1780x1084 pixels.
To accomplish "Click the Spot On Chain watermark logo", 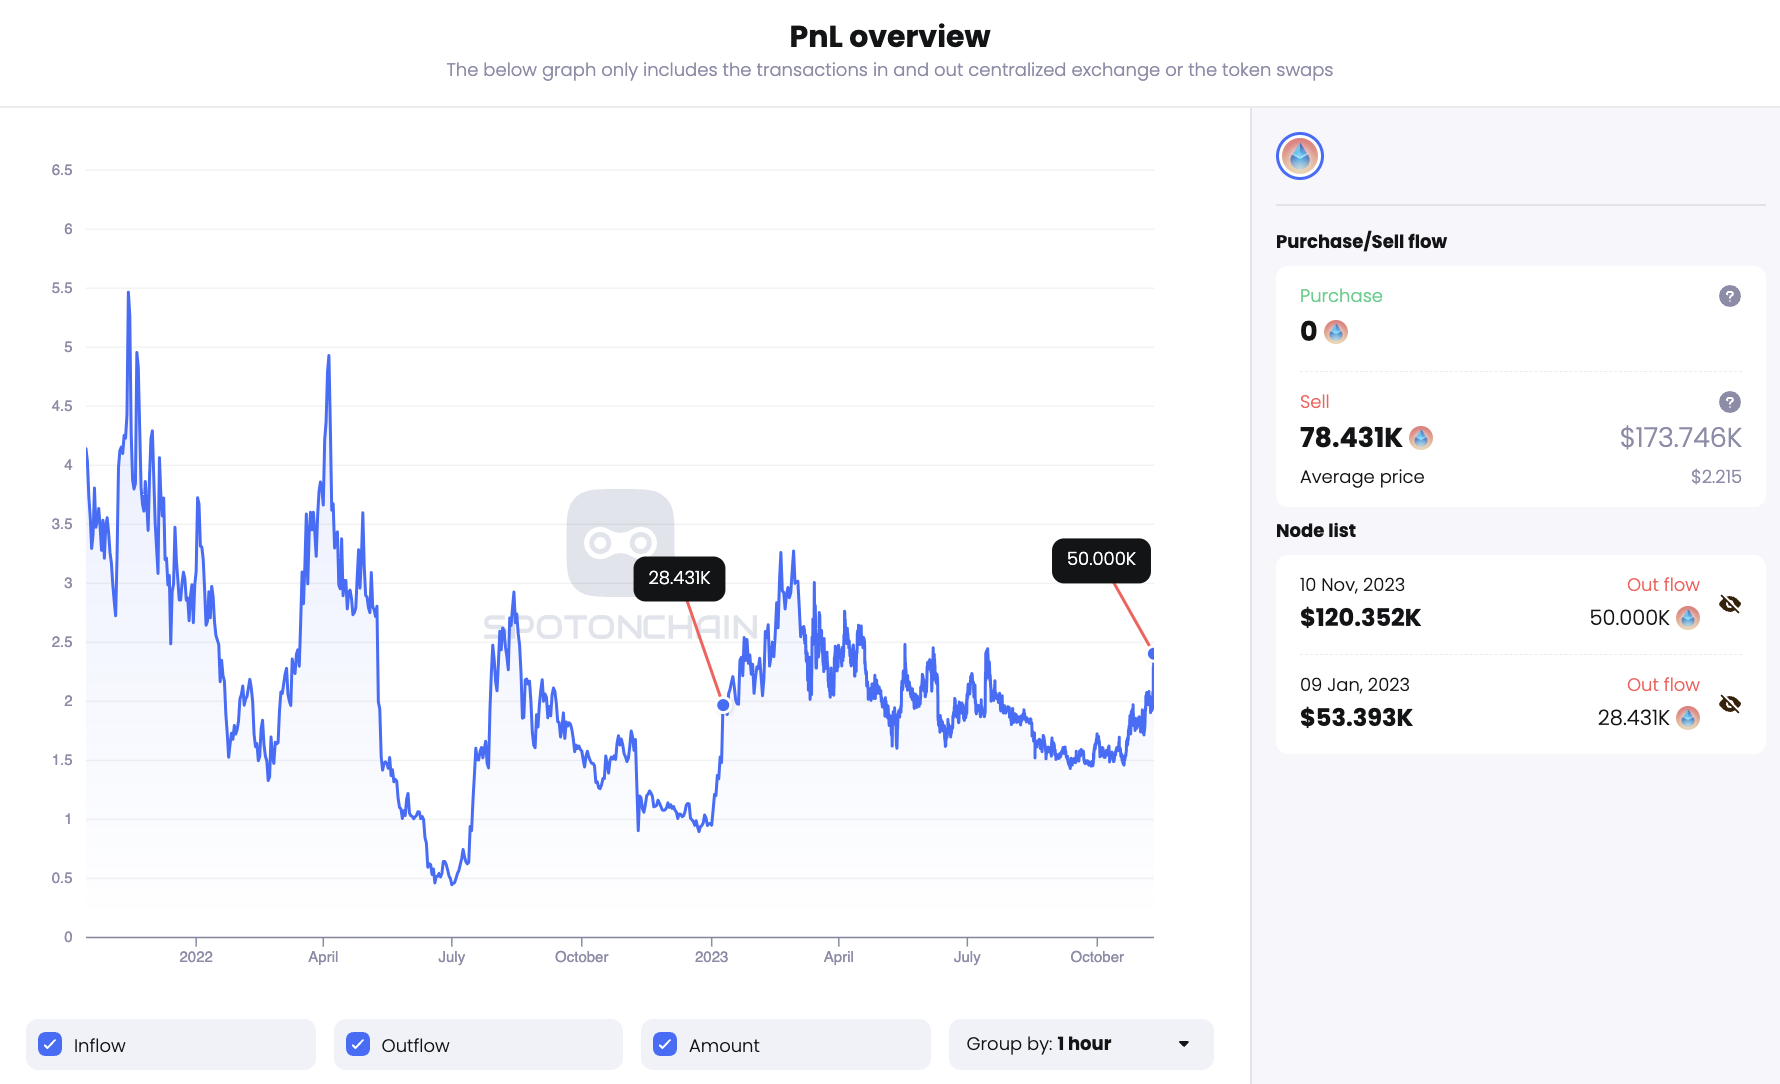I will coord(620,543).
